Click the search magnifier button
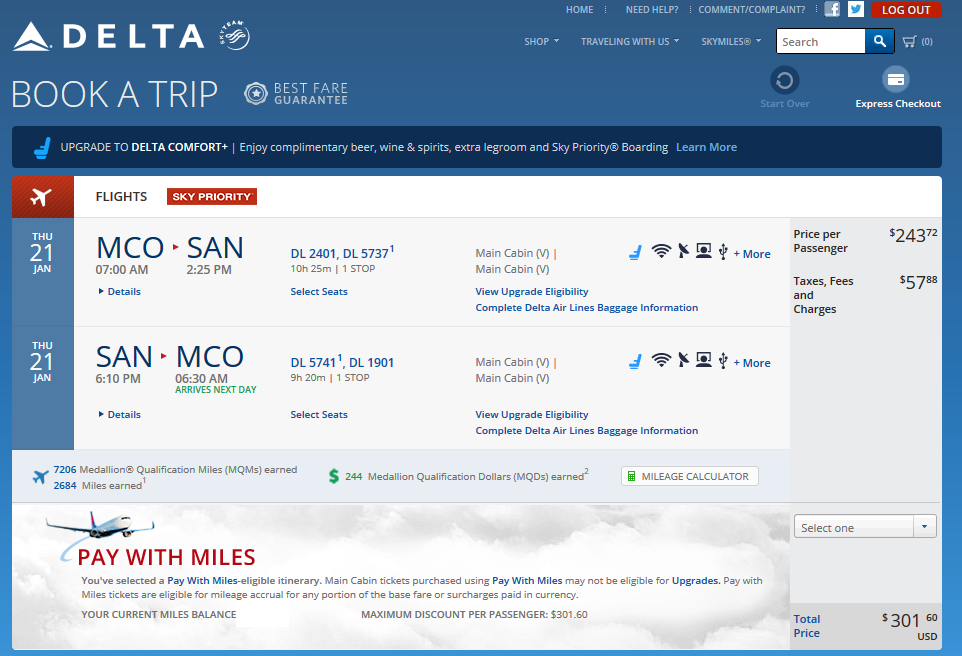The image size is (962, 656). (x=879, y=41)
